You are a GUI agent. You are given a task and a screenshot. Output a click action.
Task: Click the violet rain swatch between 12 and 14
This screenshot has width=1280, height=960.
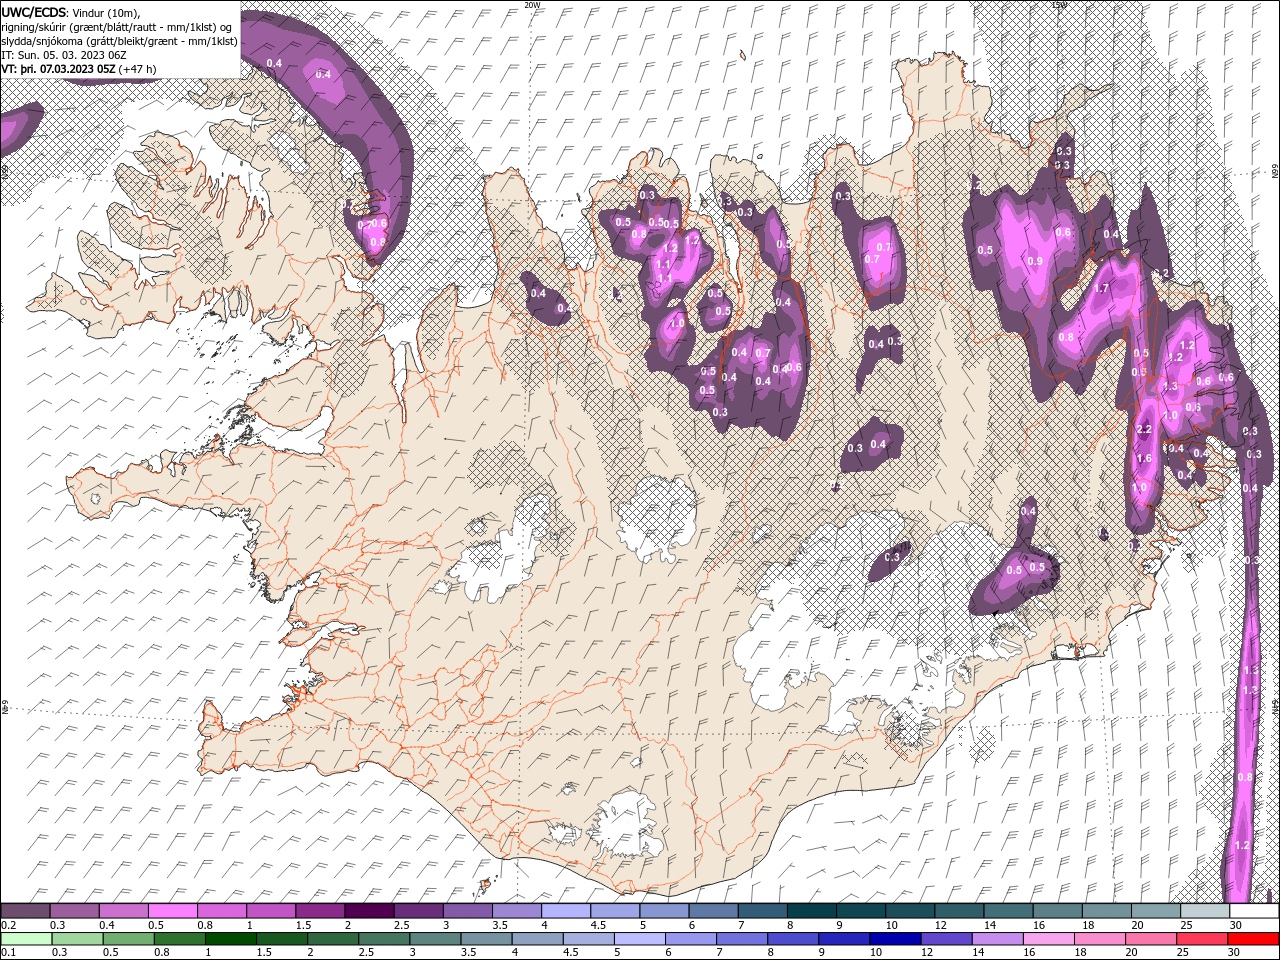945,939
